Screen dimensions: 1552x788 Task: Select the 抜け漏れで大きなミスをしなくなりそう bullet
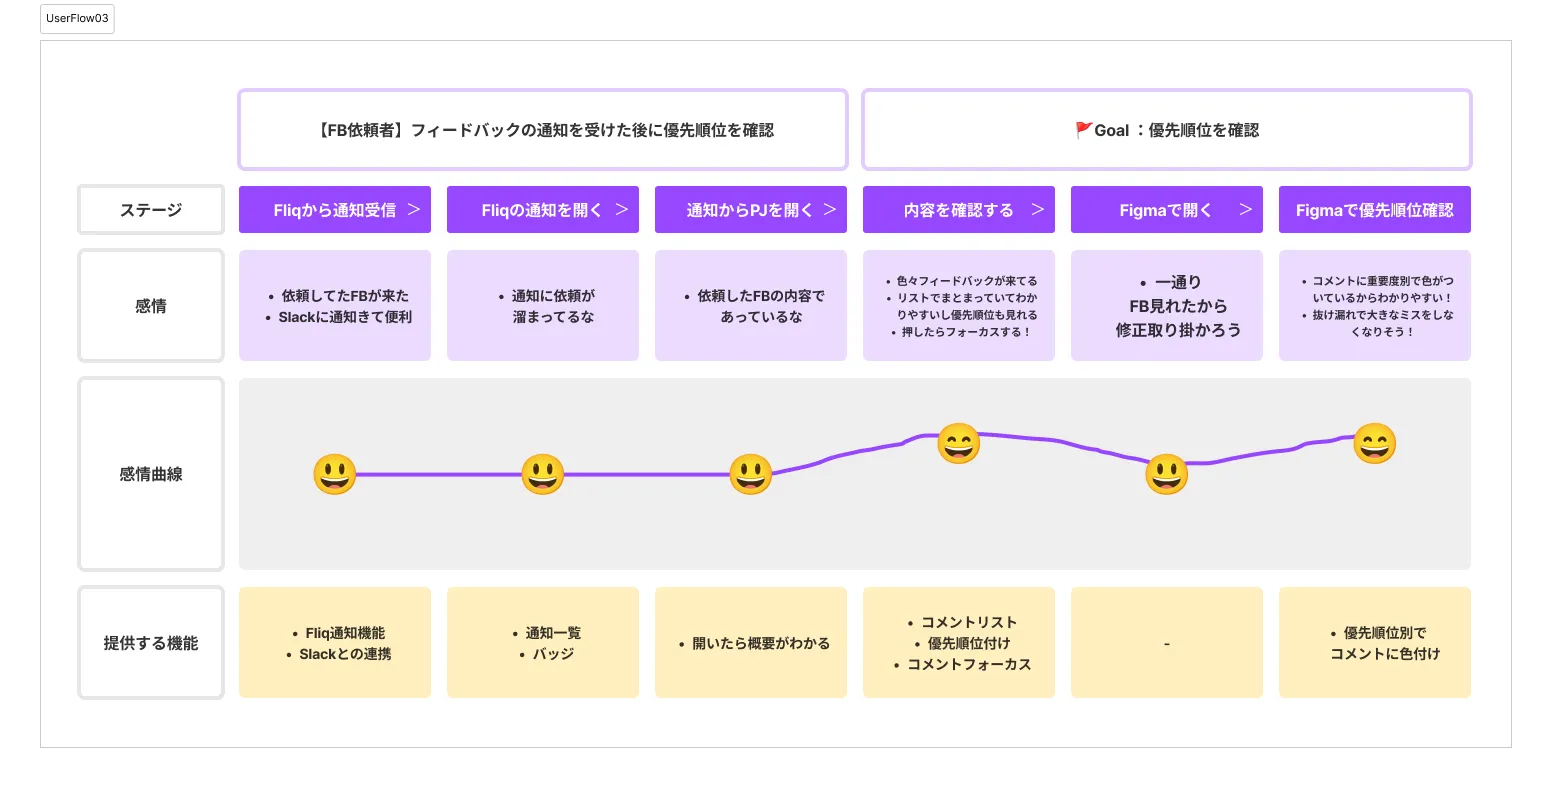click(x=1377, y=323)
